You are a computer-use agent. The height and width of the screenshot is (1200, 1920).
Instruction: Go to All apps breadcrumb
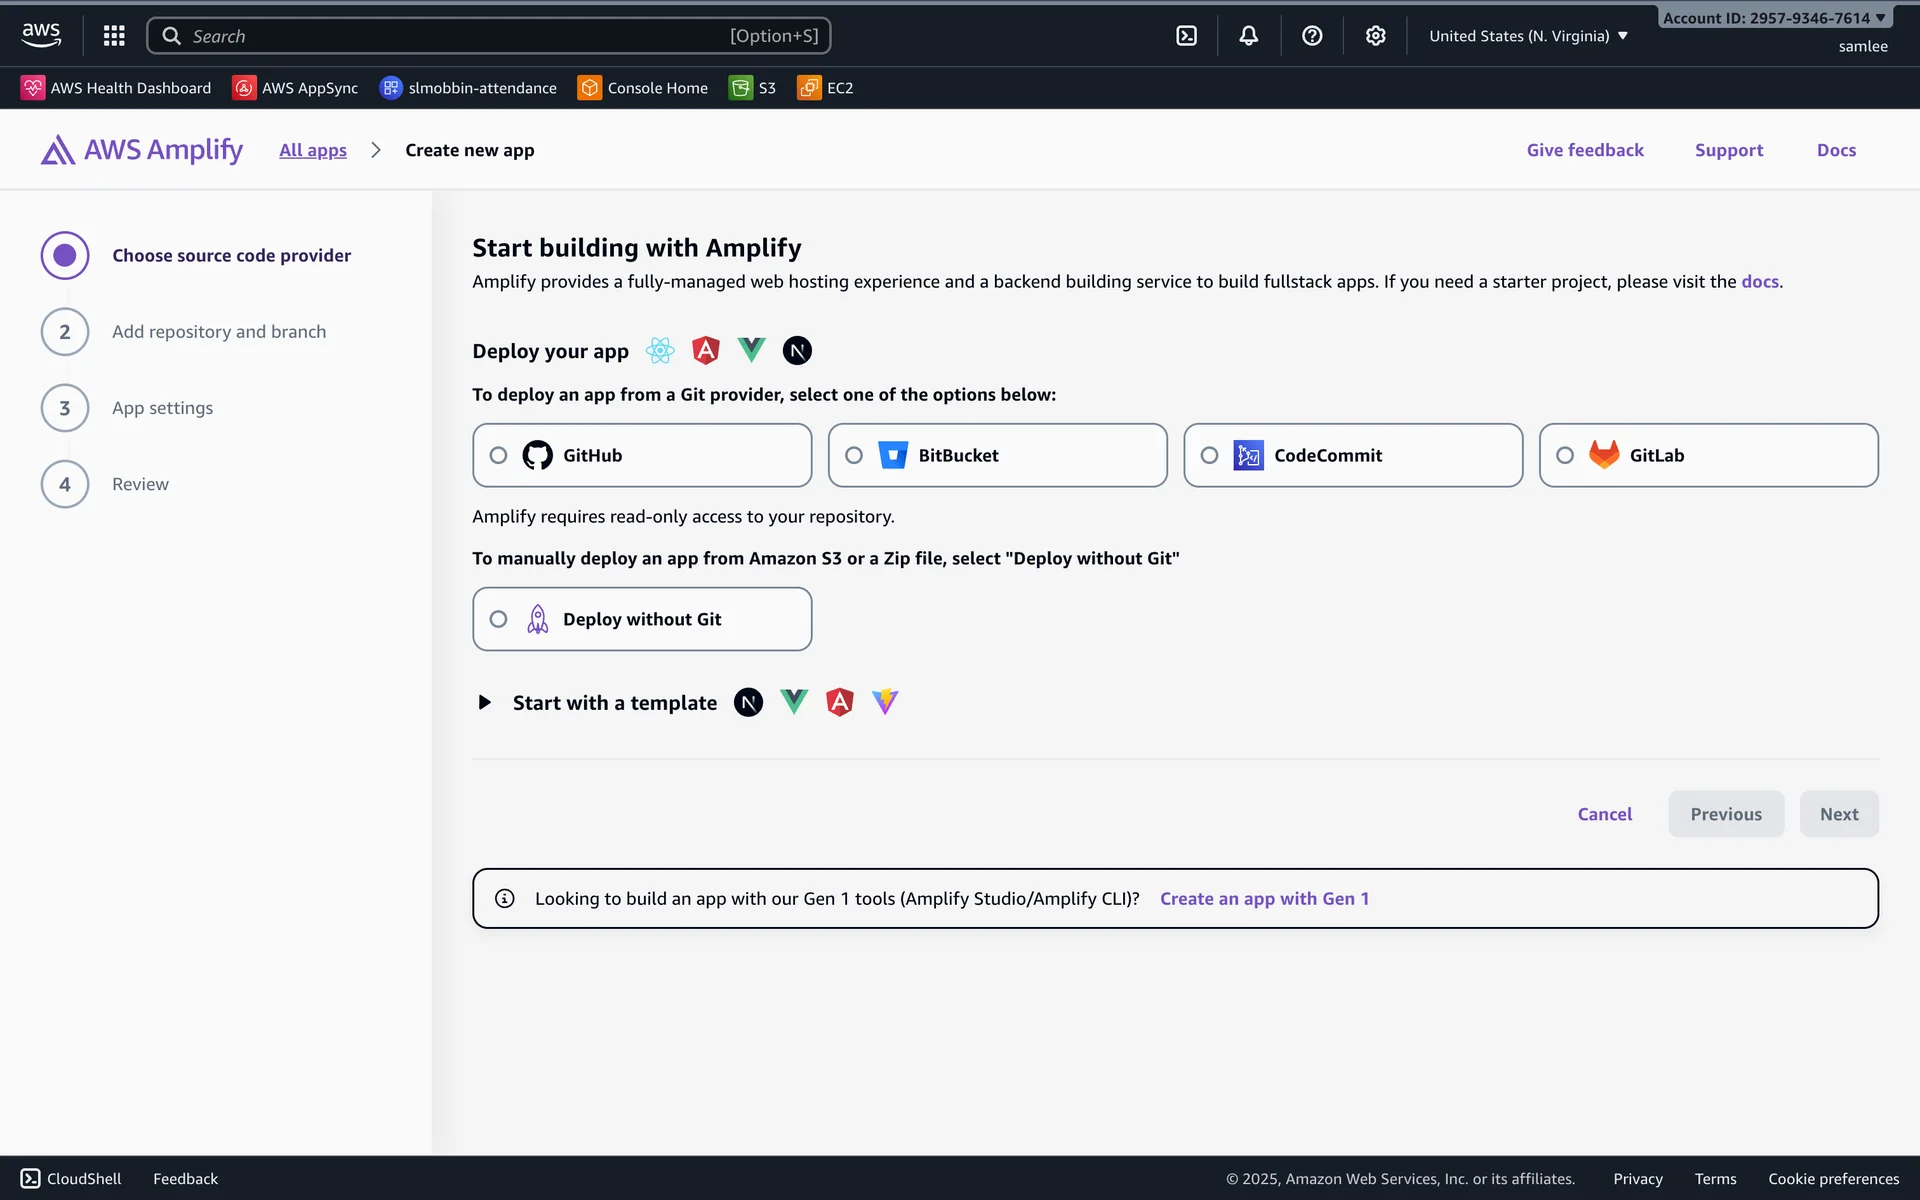coord(313,150)
